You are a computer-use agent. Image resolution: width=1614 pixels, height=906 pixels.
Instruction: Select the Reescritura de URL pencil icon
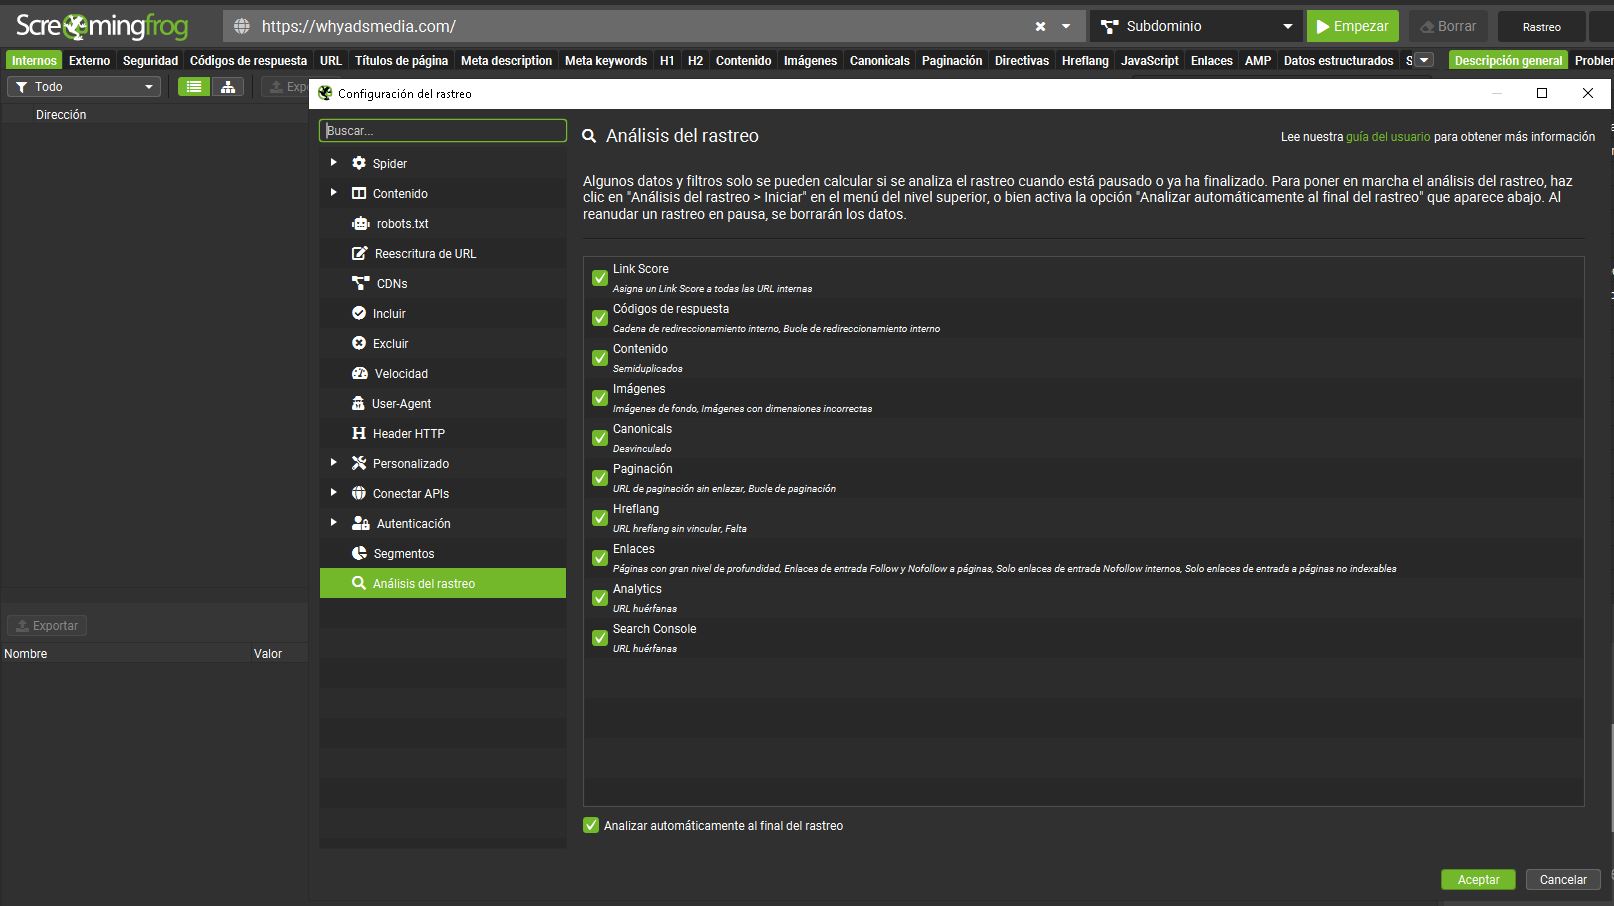click(360, 254)
